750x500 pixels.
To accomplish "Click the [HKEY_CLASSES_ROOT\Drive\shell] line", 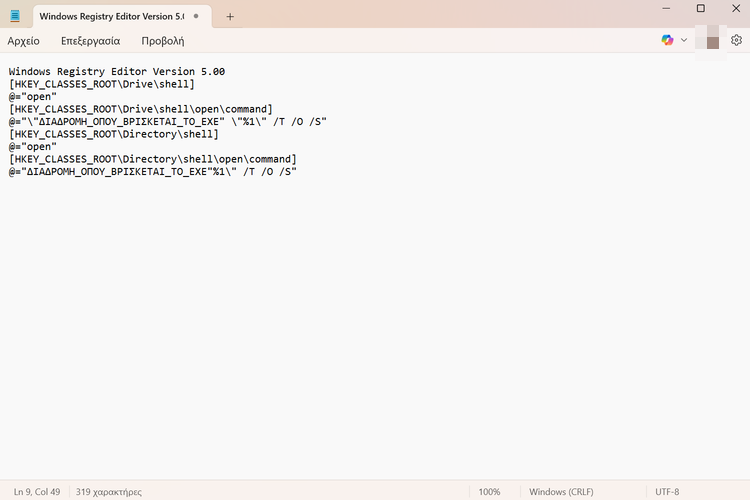I will (x=102, y=84).
